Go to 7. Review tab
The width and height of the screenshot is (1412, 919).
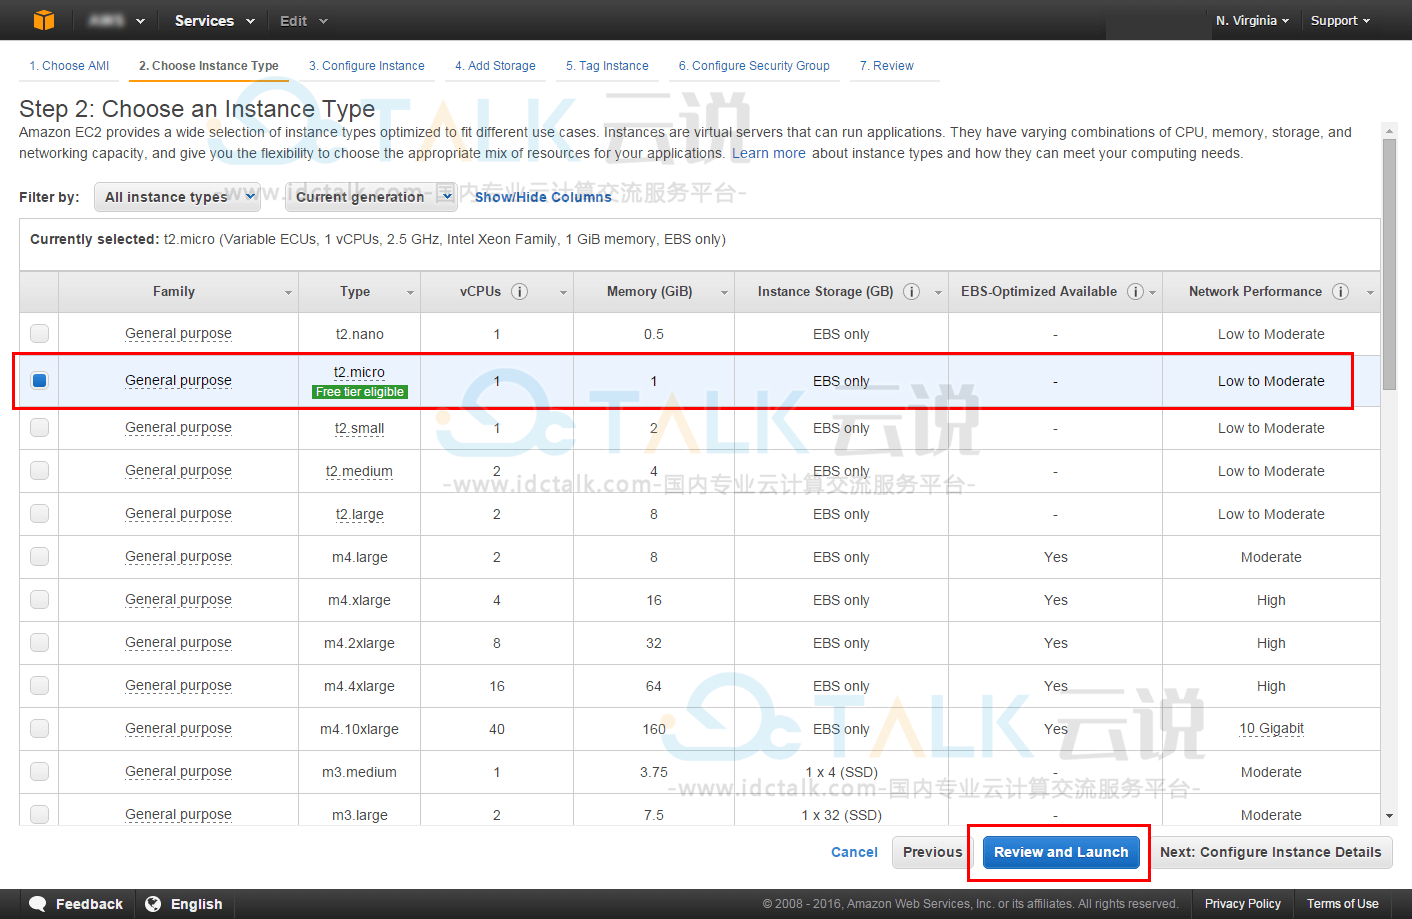[x=886, y=66]
